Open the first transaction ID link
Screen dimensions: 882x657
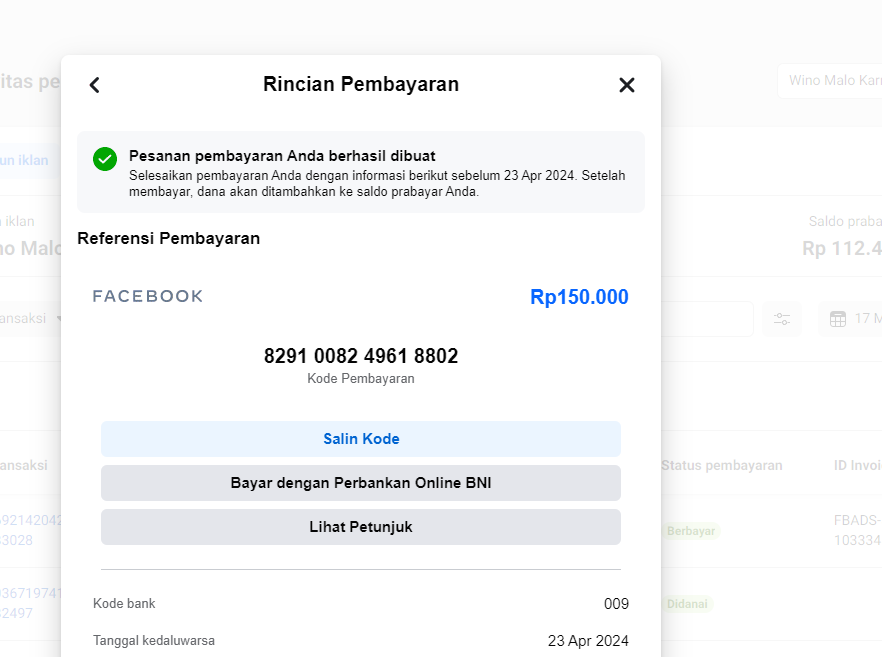click(x=30, y=530)
